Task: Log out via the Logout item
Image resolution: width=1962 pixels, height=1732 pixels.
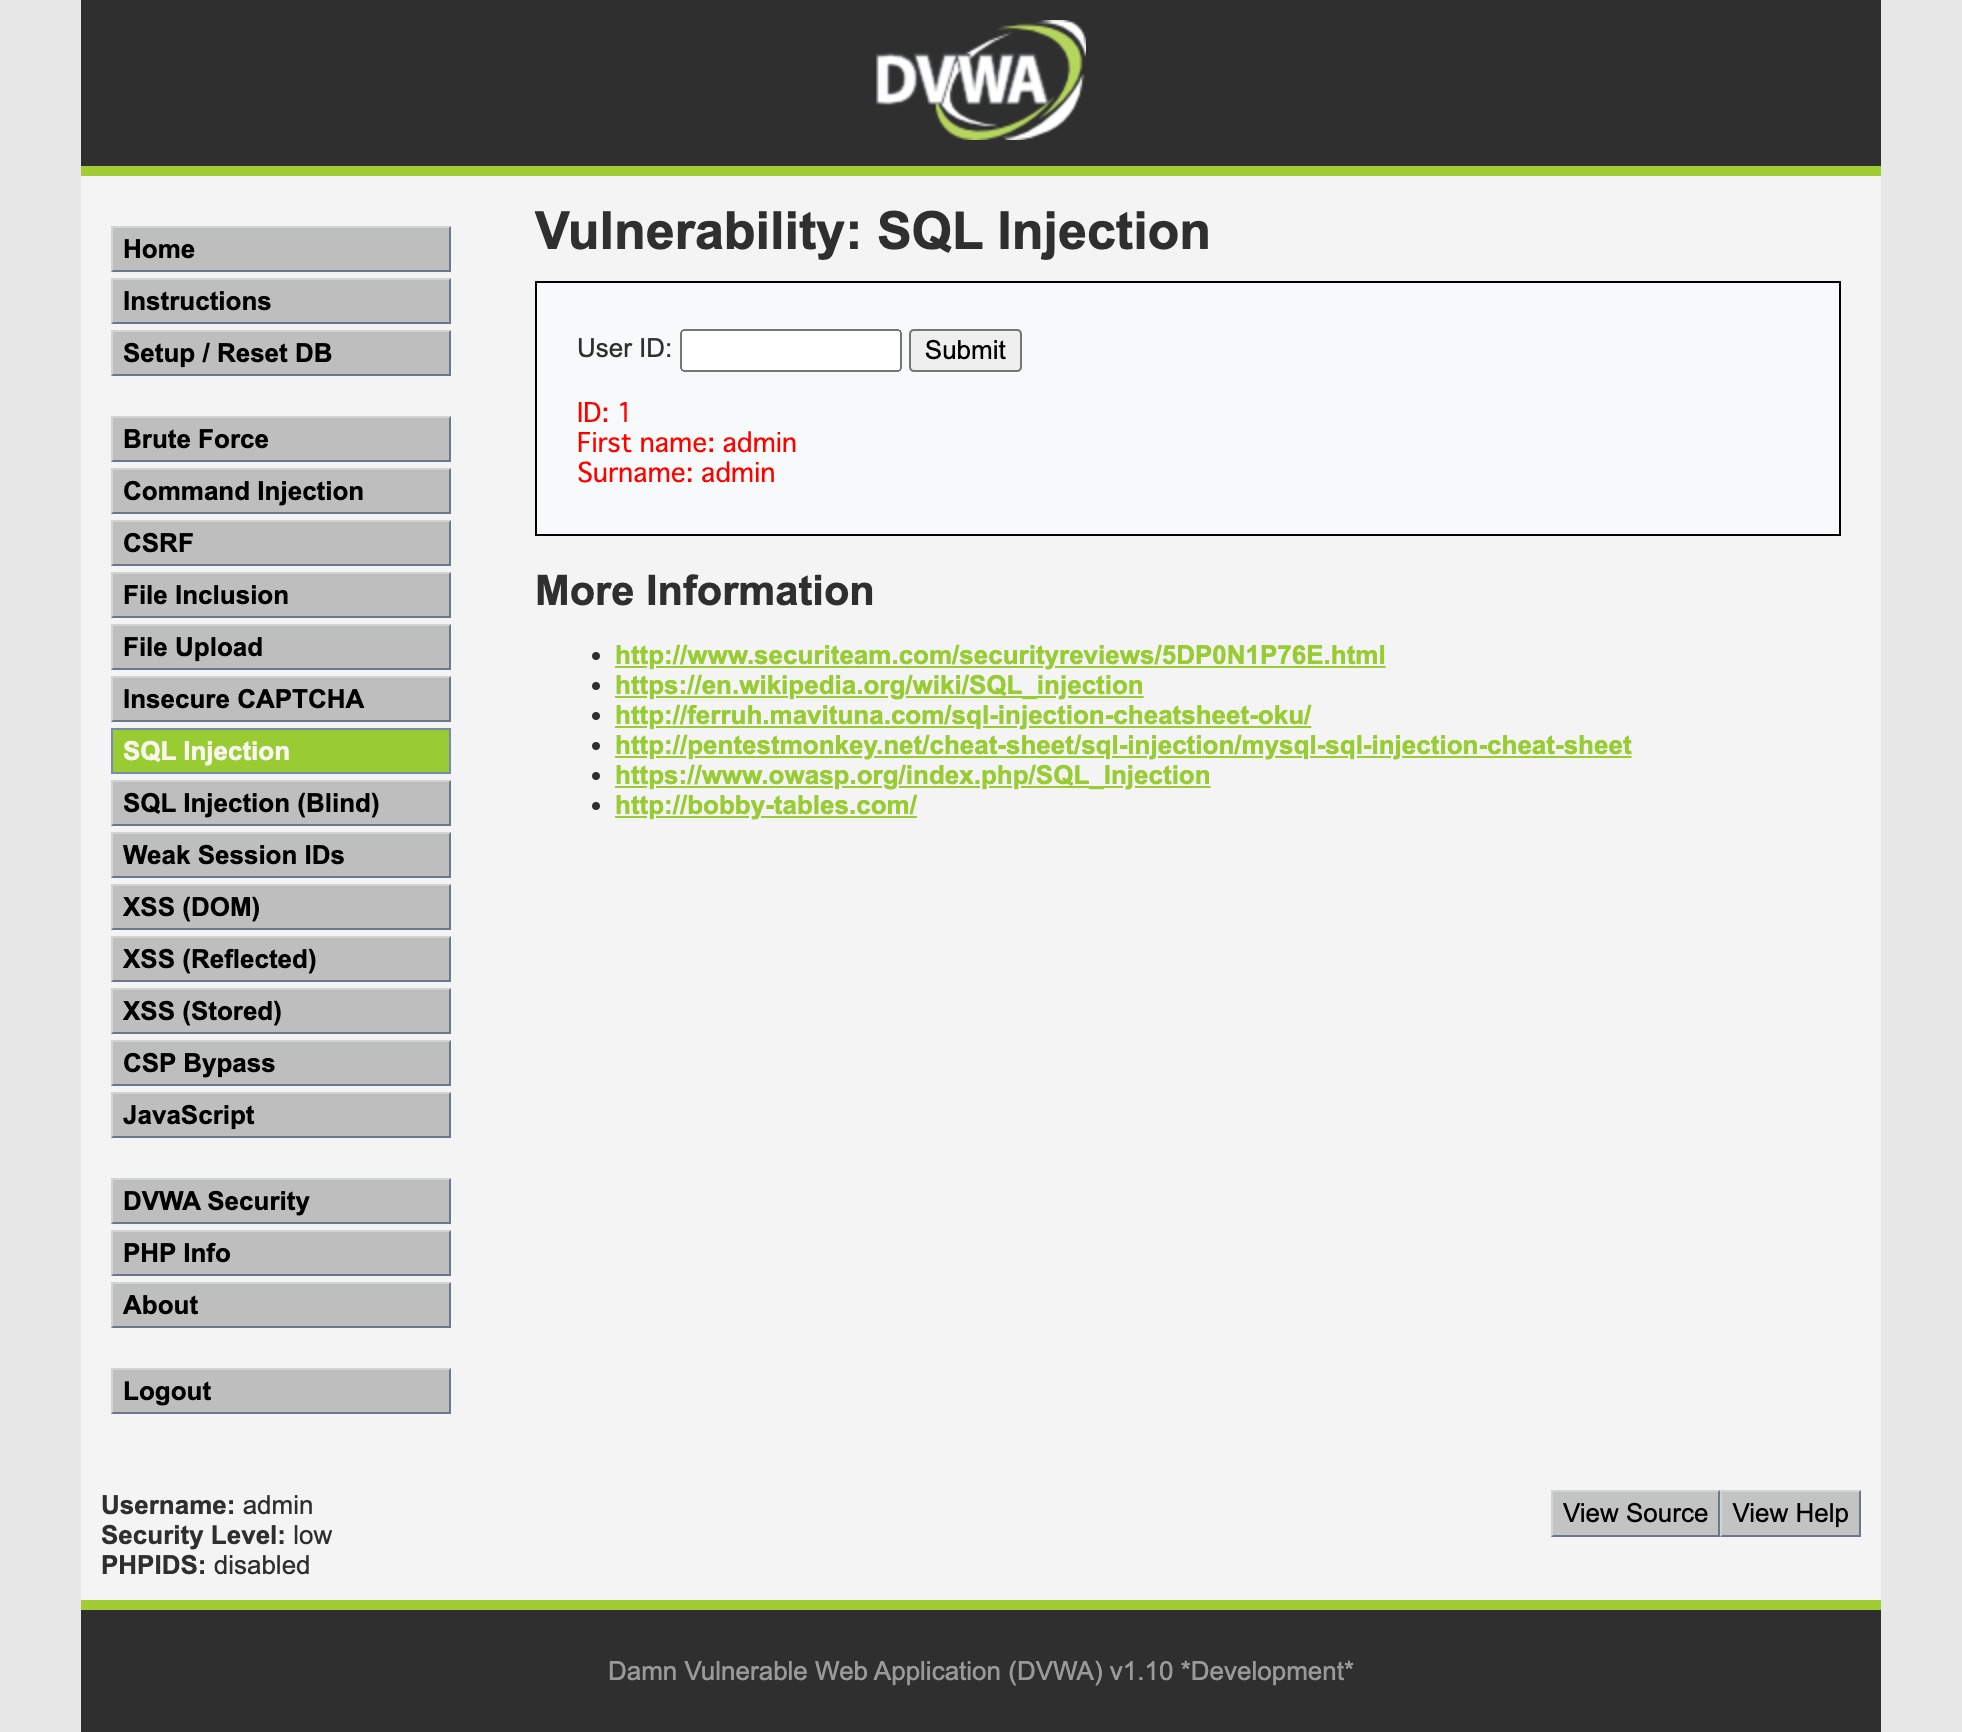Action: (x=281, y=1391)
